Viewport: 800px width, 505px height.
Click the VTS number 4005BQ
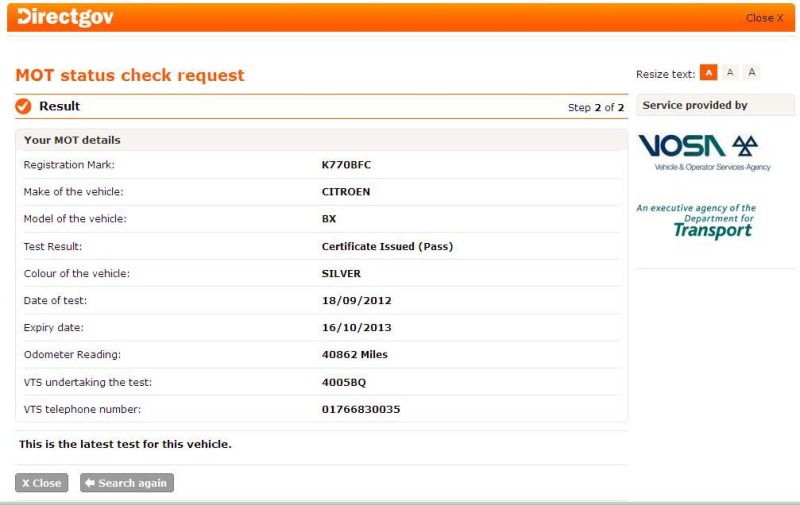(343, 382)
